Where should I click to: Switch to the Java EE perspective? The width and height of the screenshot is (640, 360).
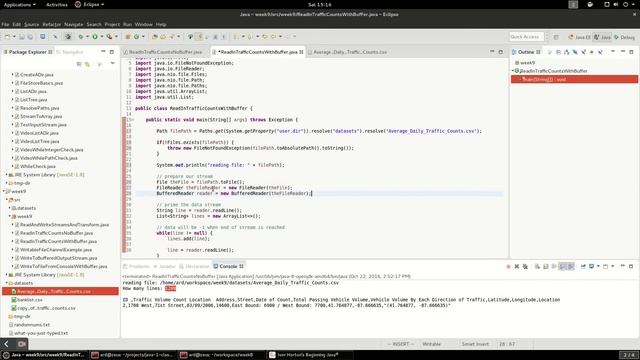580,37
